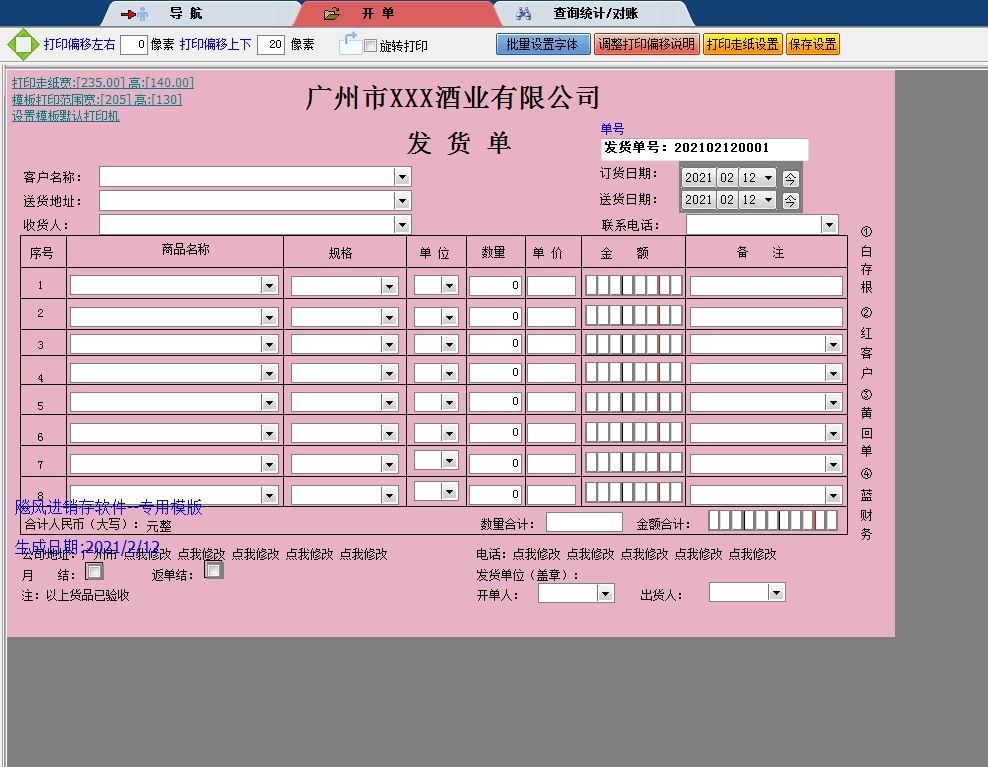Expand the 客户名称 dropdown
The image size is (988, 767).
402,177
